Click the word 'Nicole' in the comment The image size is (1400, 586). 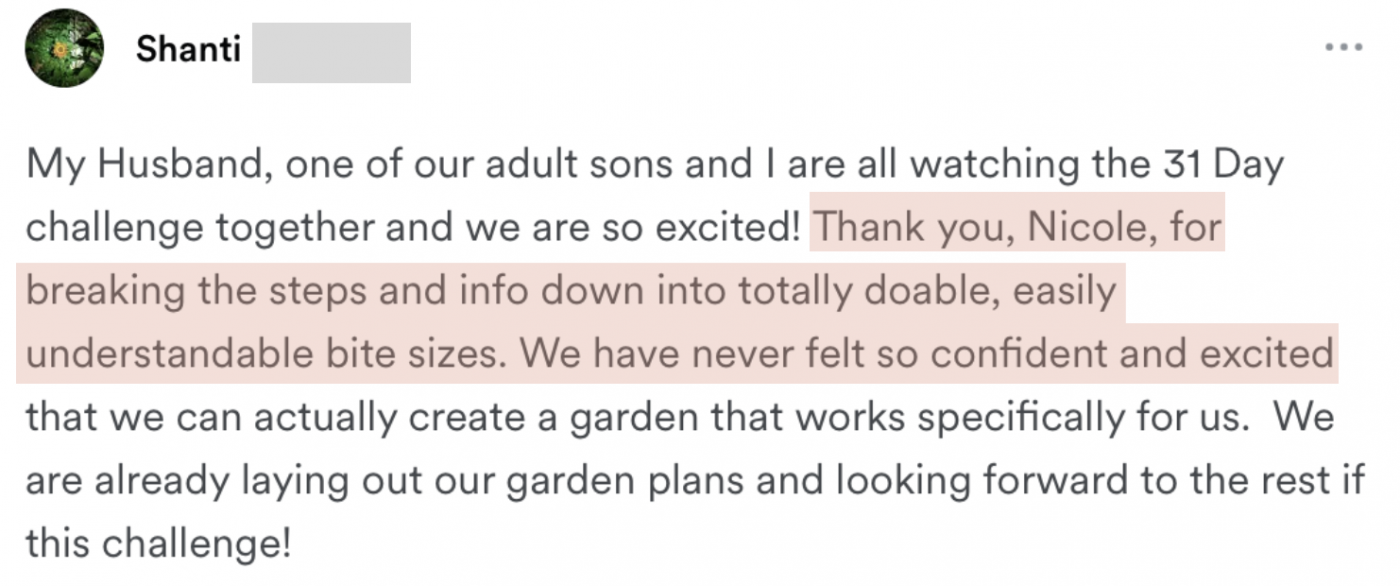(x=1087, y=229)
